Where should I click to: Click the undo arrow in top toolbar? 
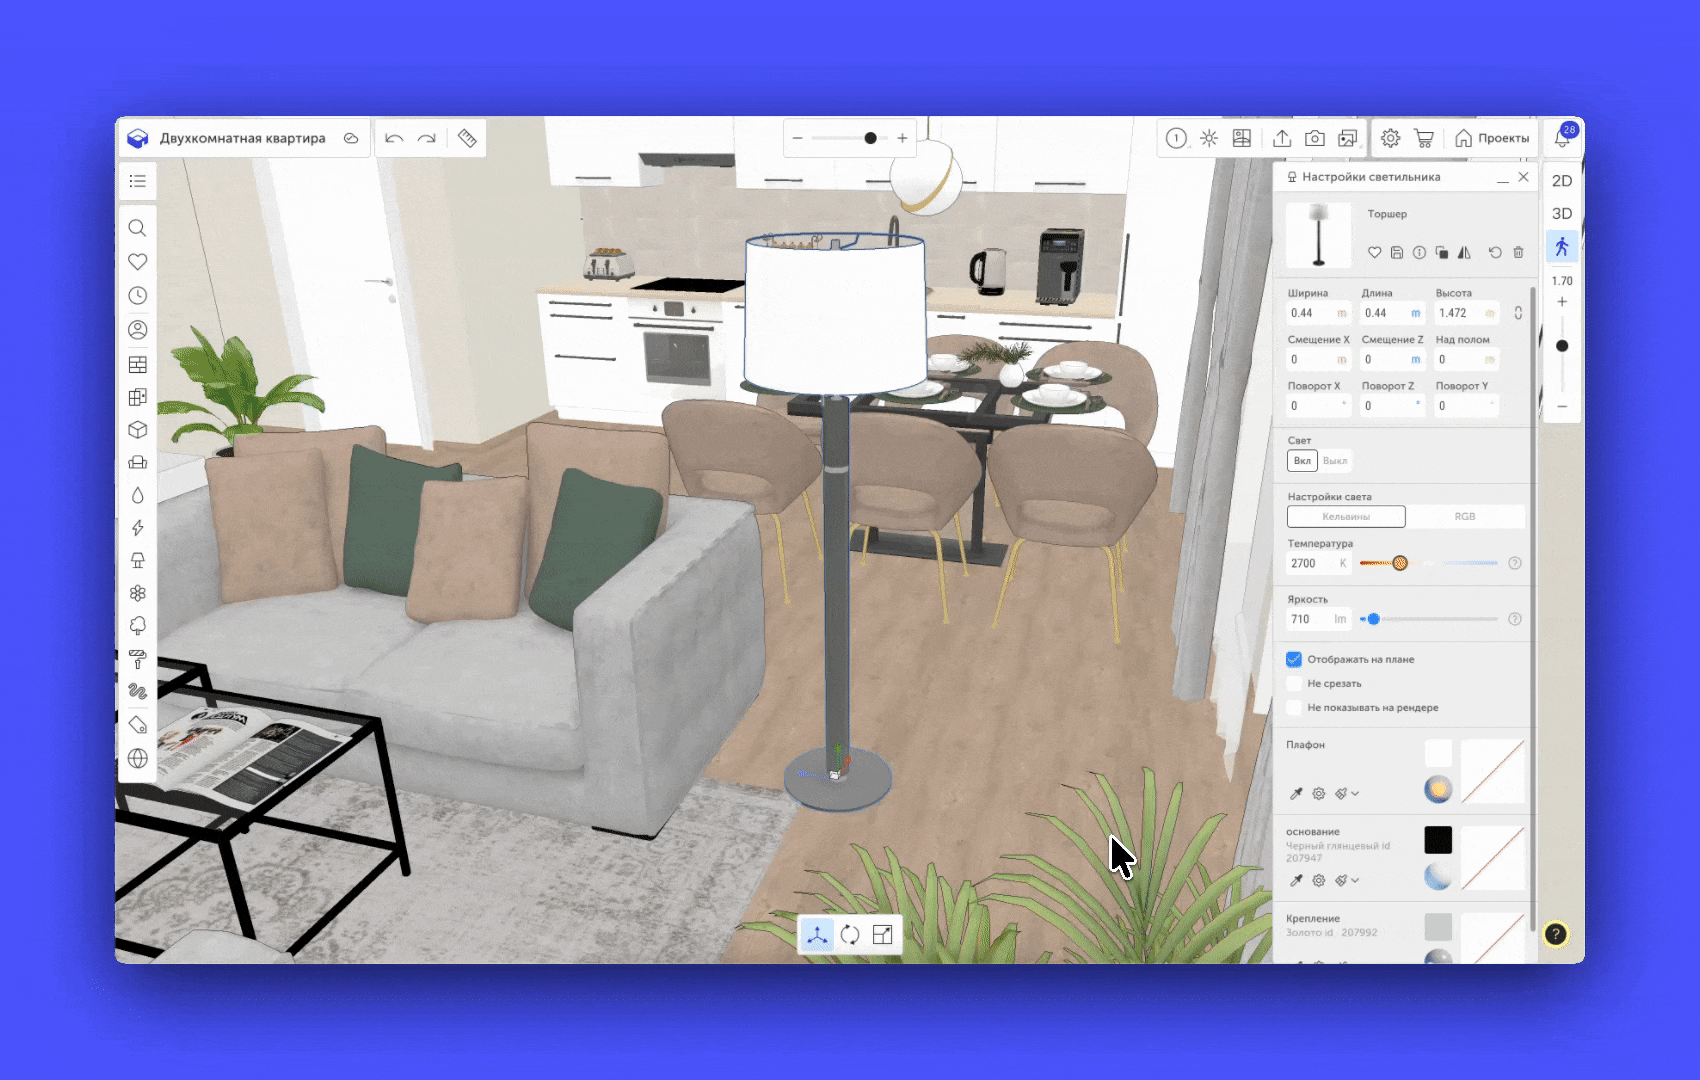(394, 138)
